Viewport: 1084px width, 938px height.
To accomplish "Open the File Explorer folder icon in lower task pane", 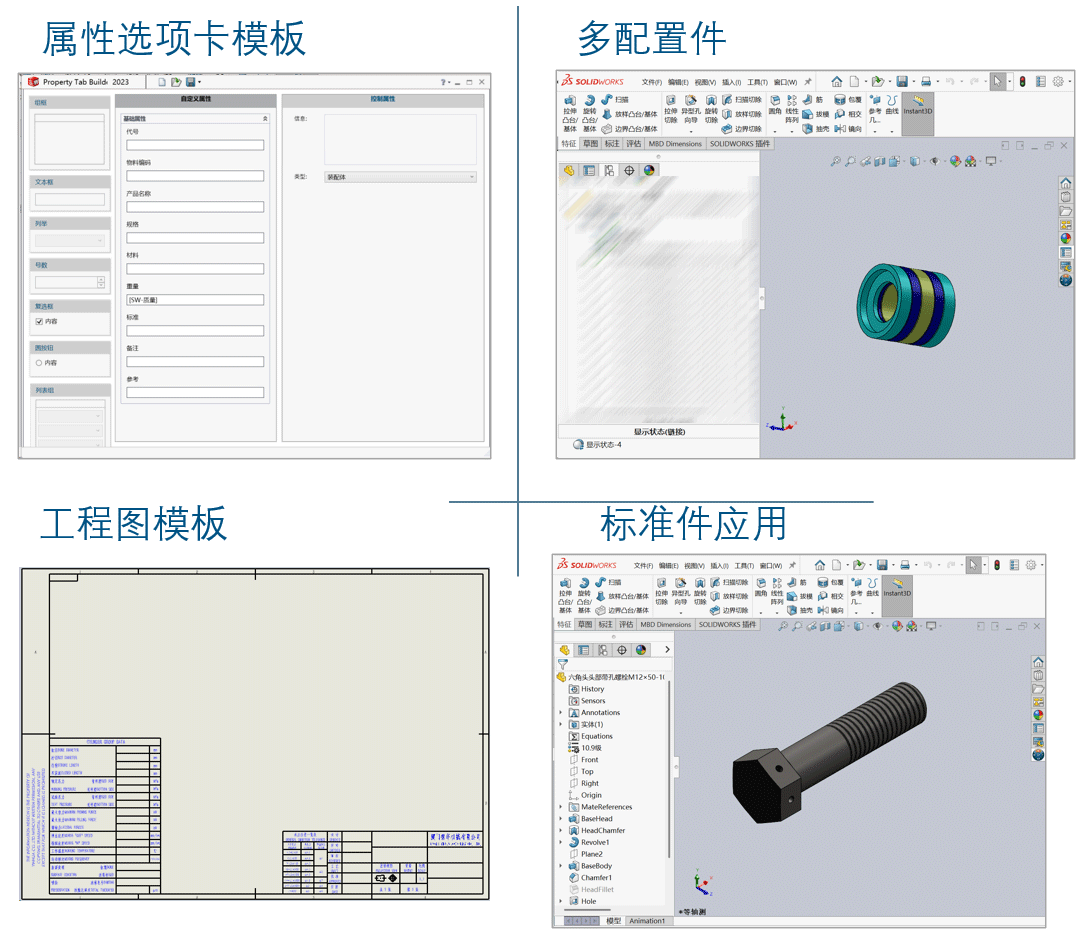I will point(1038,688).
